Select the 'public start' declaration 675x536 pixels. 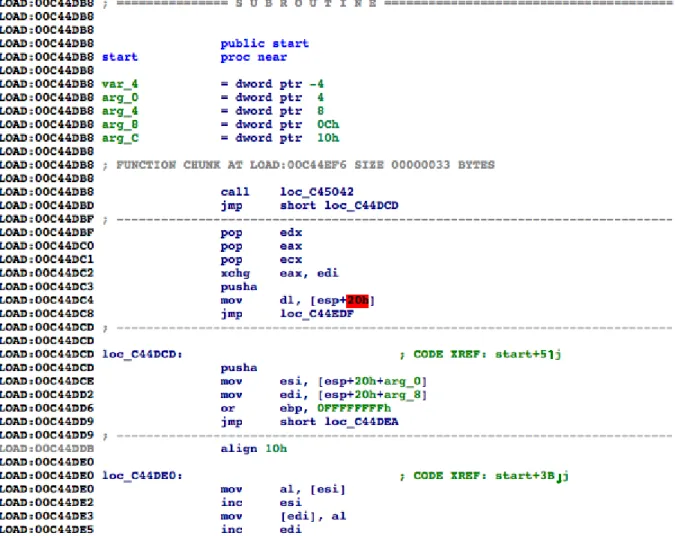(264, 43)
